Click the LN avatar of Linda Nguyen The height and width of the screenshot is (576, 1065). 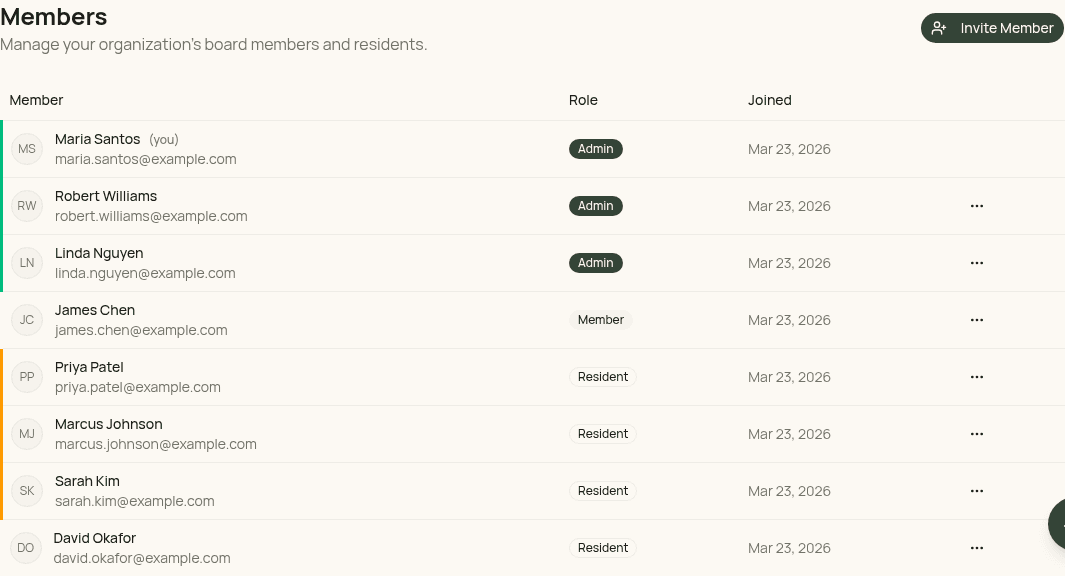27,263
